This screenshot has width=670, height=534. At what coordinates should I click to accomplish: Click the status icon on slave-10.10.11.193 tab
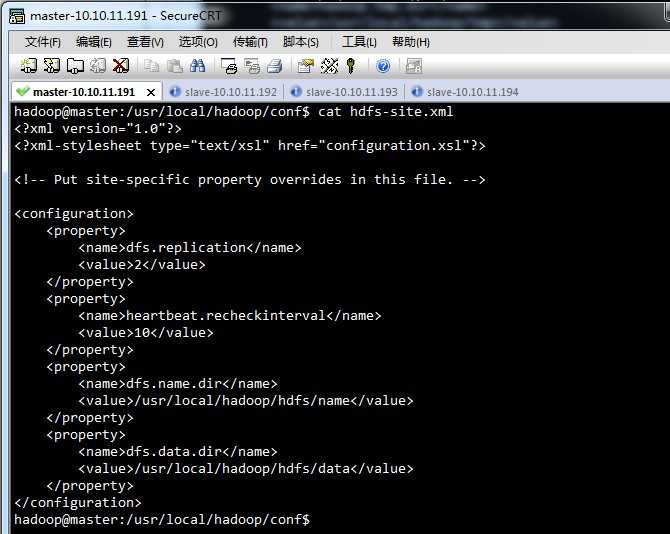click(x=296, y=91)
